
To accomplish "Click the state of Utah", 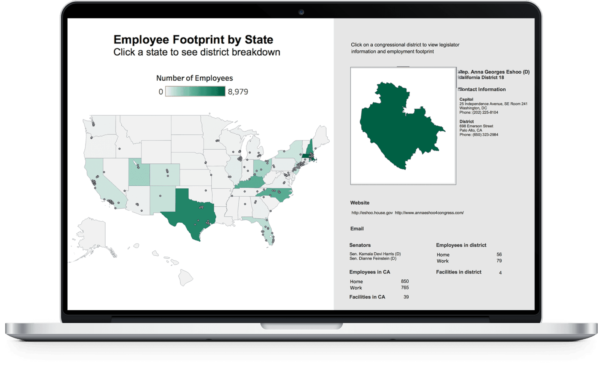I will tap(139, 172).
